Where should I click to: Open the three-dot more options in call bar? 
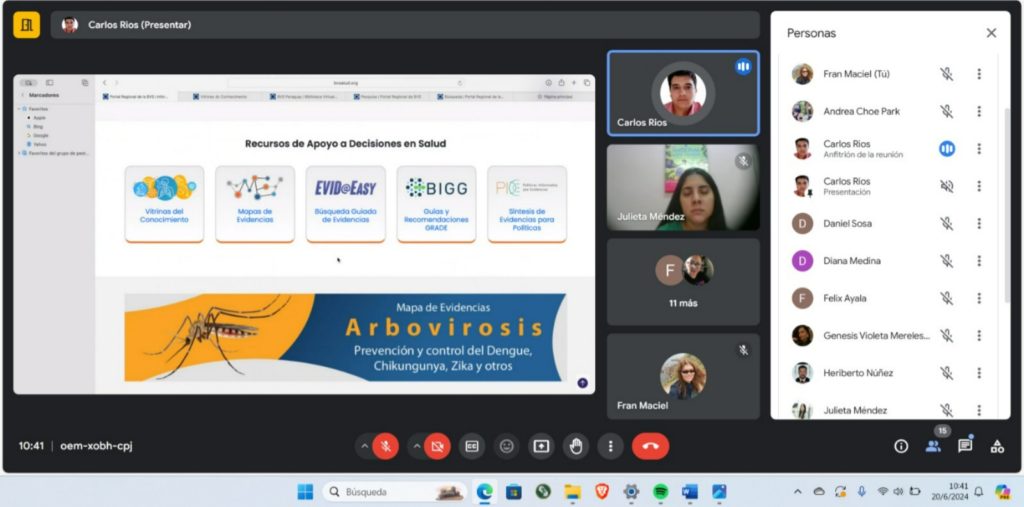pos(610,446)
